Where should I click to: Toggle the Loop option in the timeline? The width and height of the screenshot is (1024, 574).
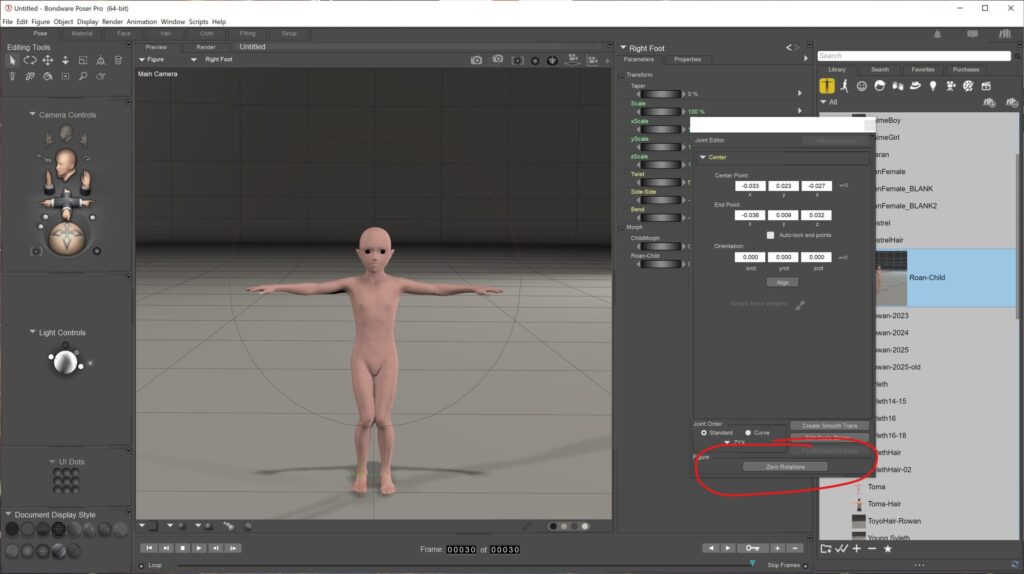click(142, 566)
